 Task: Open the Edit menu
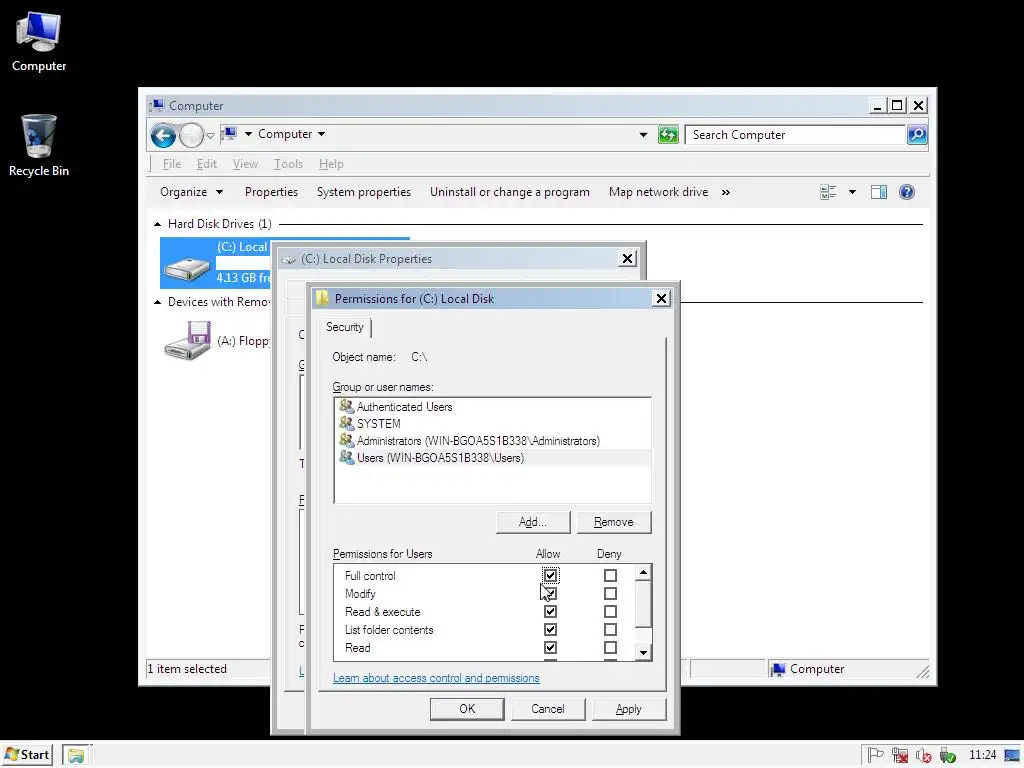[206, 164]
